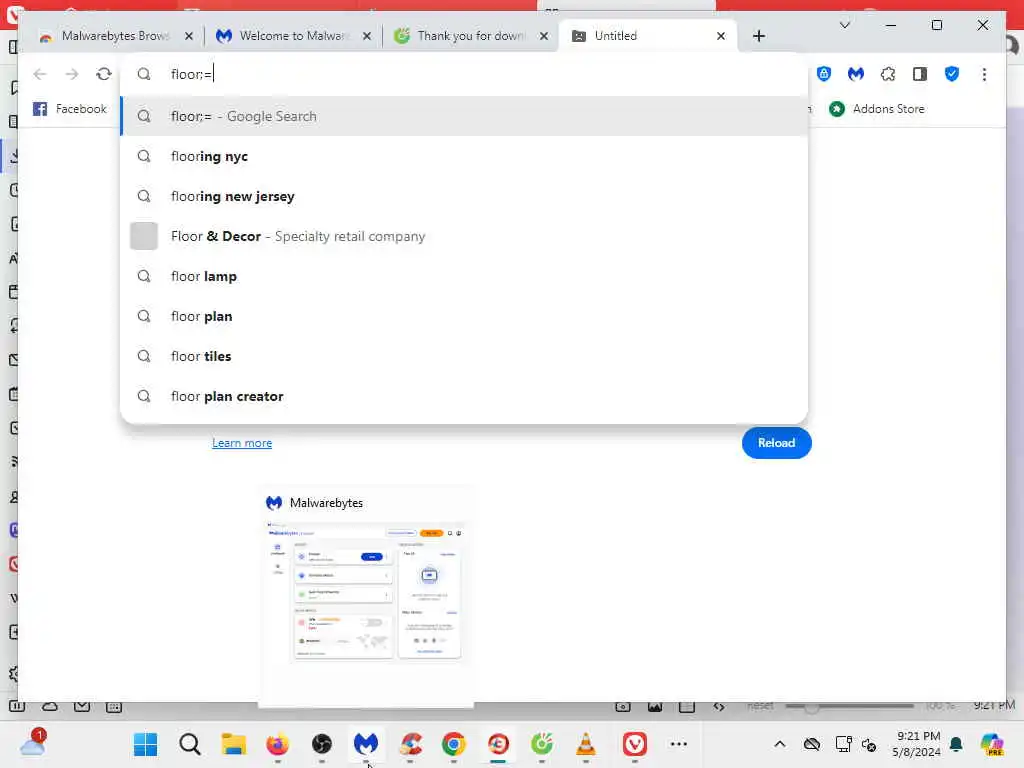Open the red circular browser taskbar icon
Viewport: 1024px width, 768px height.
pyautogui.click(x=498, y=744)
